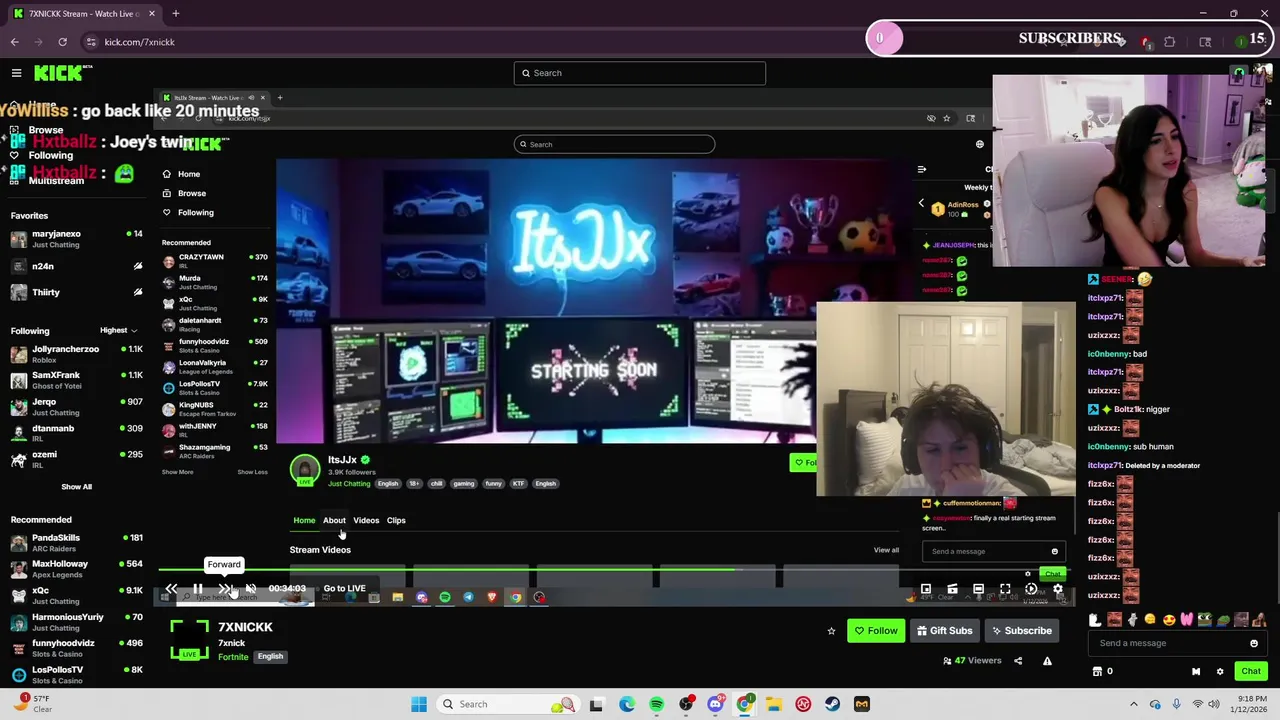Select the Videos tab on ItsJJx page
Viewport: 1280px width, 720px height.
(x=366, y=520)
